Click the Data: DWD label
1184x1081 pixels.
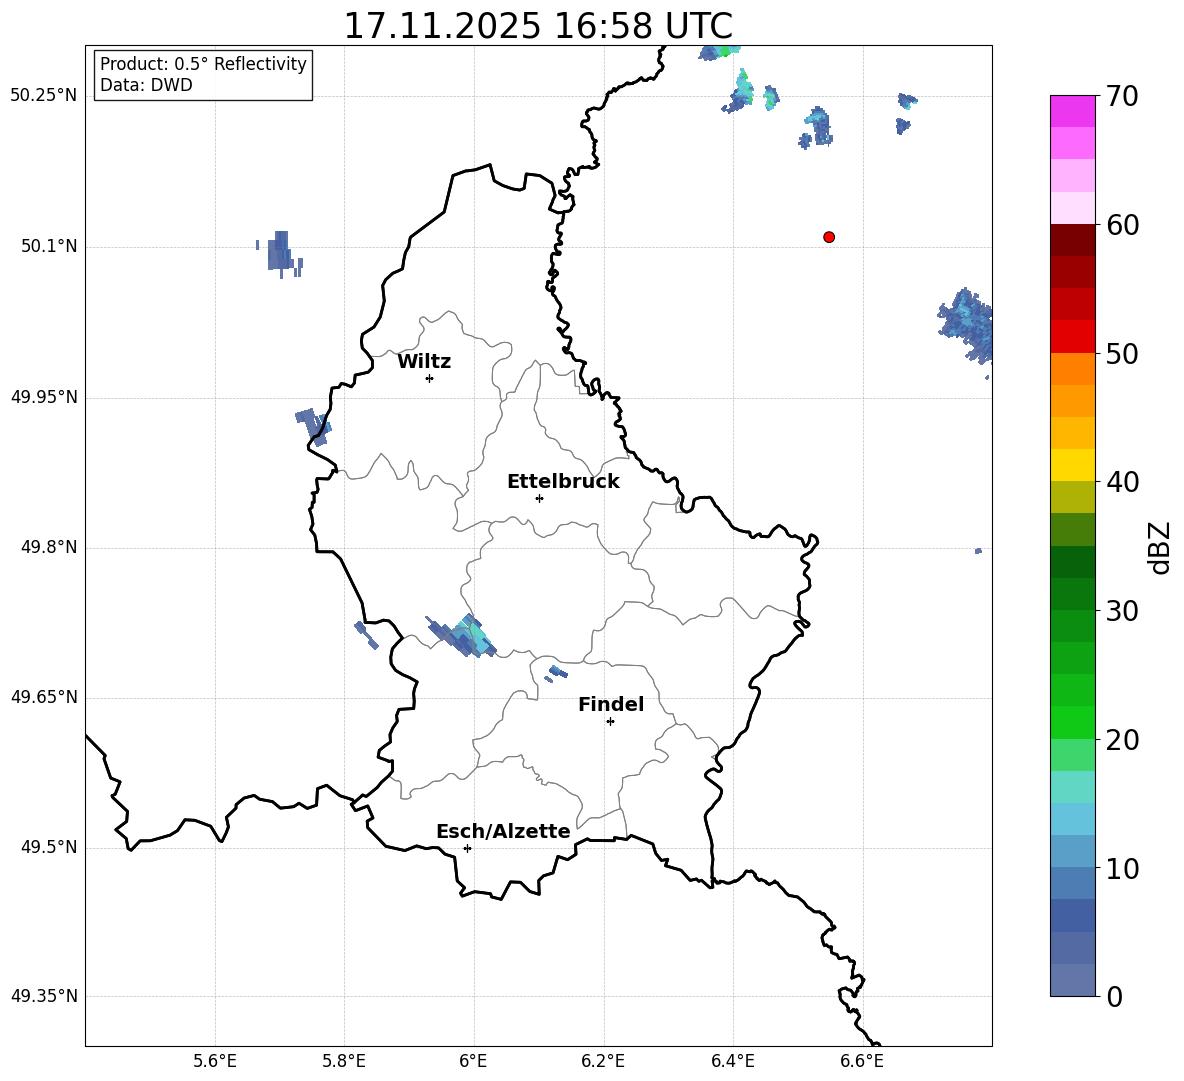tap(146, 85)
